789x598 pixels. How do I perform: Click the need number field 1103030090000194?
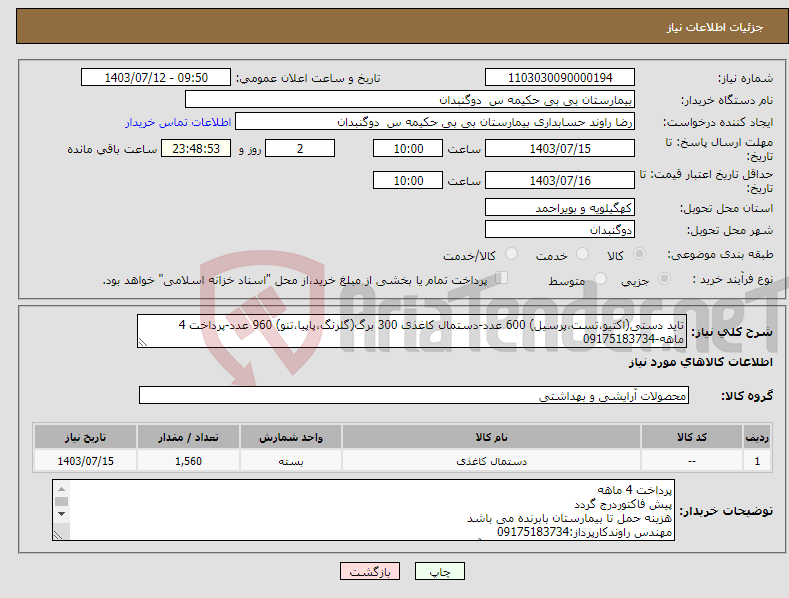(x=560, y=78)
